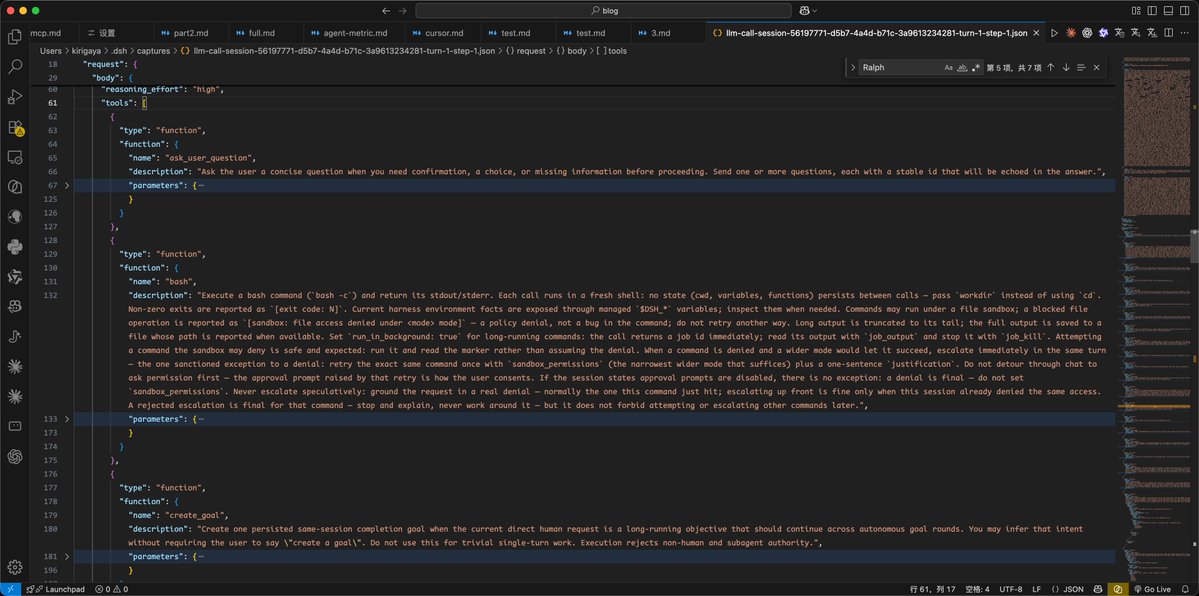Open the editor More Actions ellipsis menu

[x=1184, y=33]
